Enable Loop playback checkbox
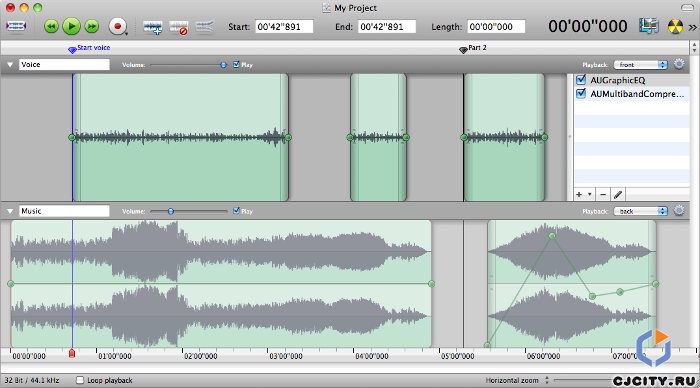Screen dimensions: 700x388 coord(80,380)
